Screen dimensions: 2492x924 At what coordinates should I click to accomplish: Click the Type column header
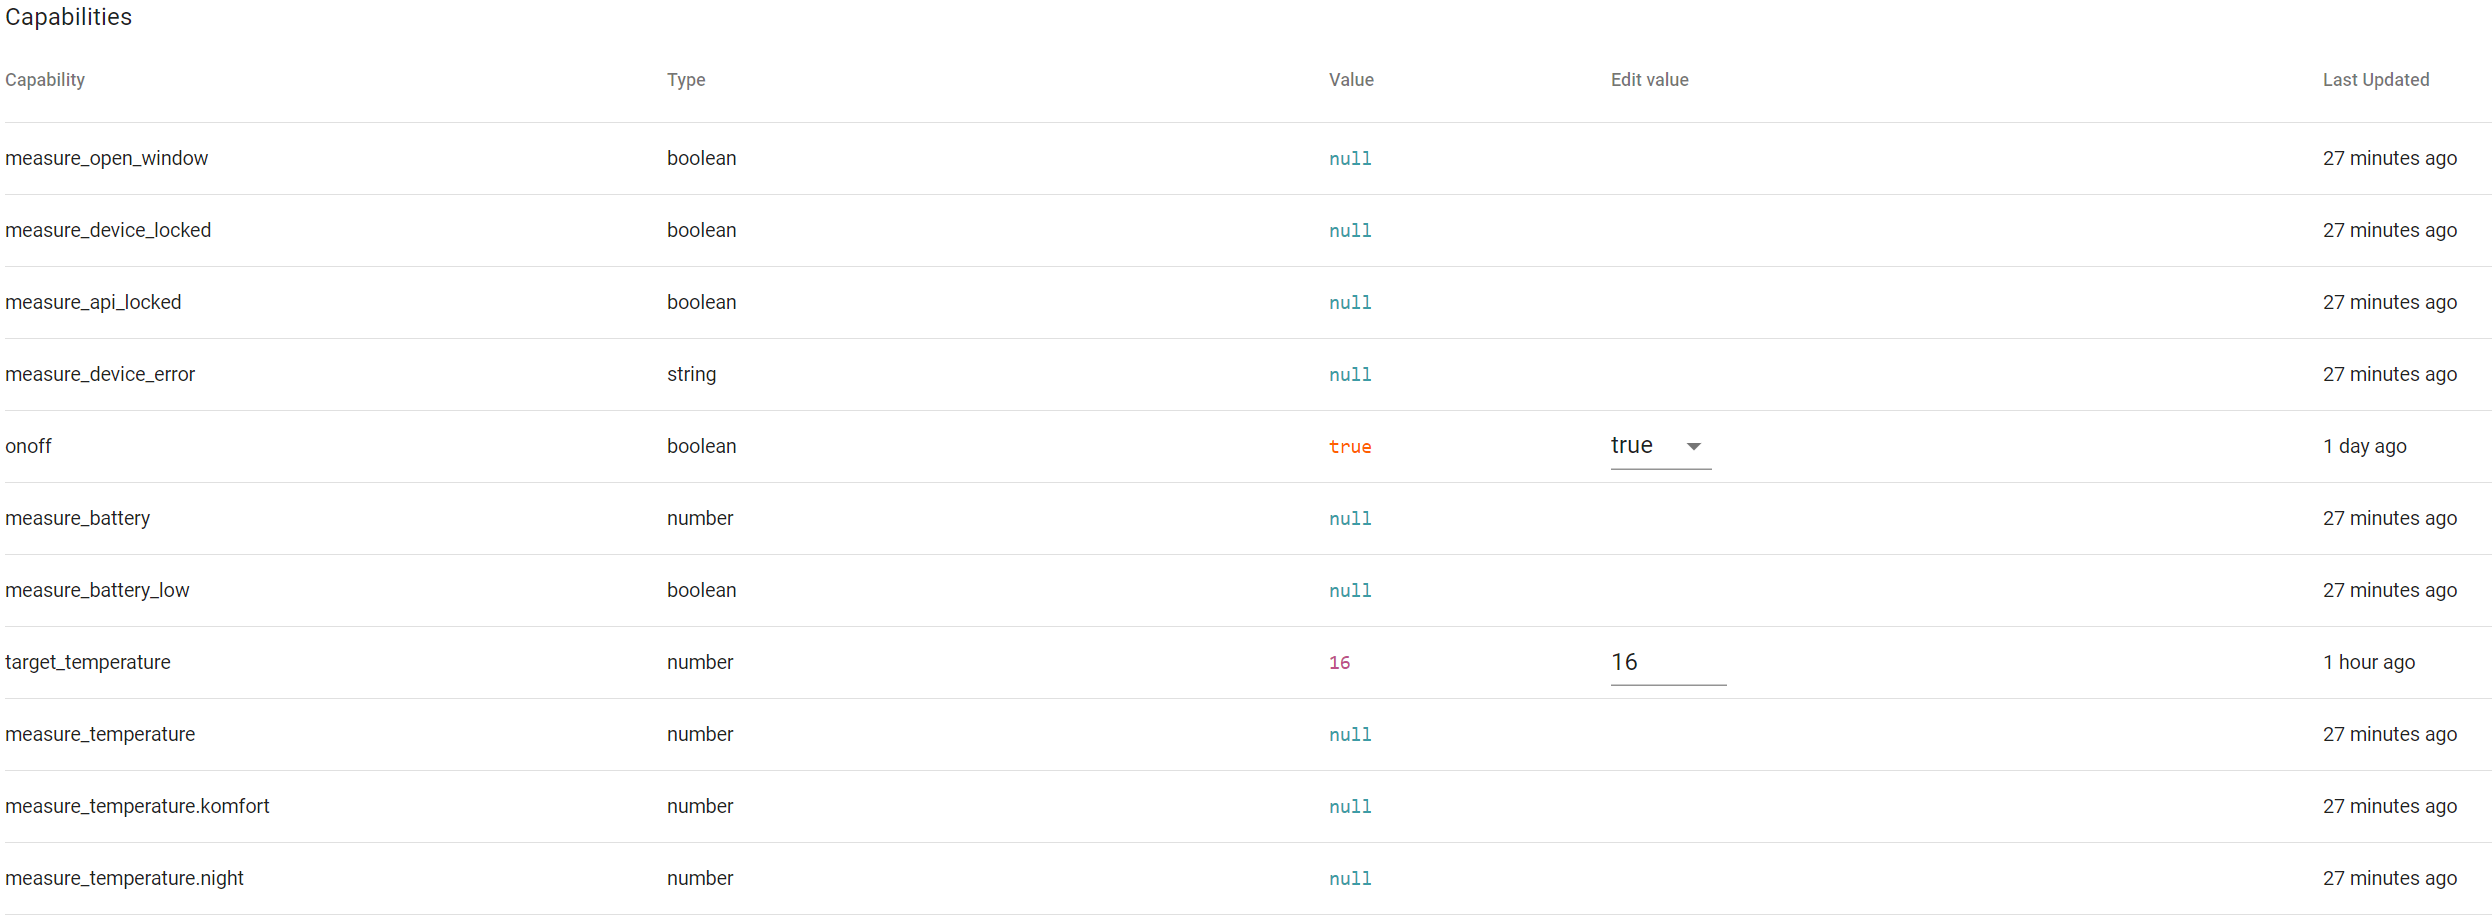tap(686, 80)
